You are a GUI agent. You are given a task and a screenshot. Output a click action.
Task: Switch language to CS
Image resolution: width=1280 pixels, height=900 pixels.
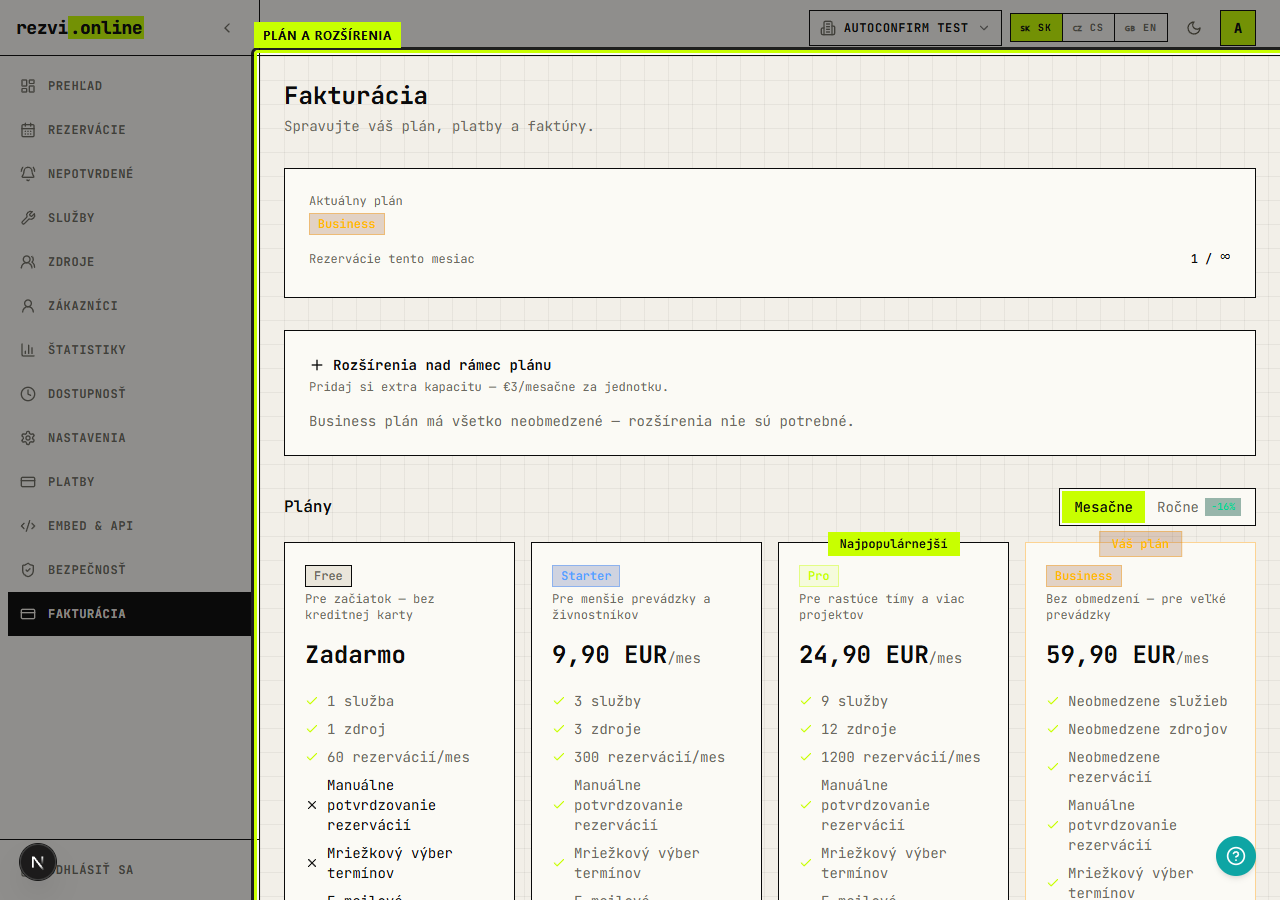tap(1088, 28)
